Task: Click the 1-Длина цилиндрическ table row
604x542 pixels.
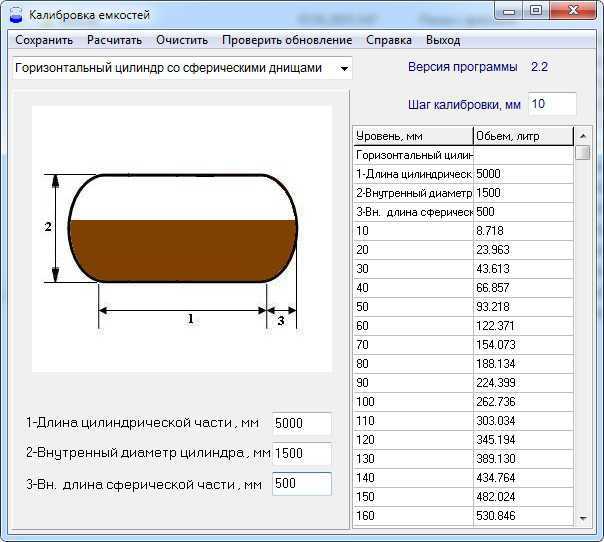Action: pyautogui.click(x=463, y=174)
